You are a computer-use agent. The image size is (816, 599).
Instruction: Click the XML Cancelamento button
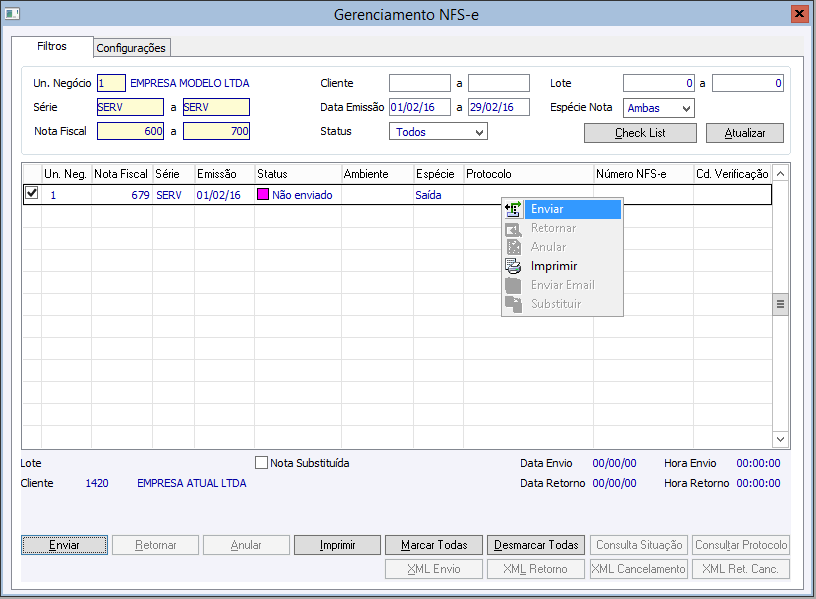pos(639,569)
